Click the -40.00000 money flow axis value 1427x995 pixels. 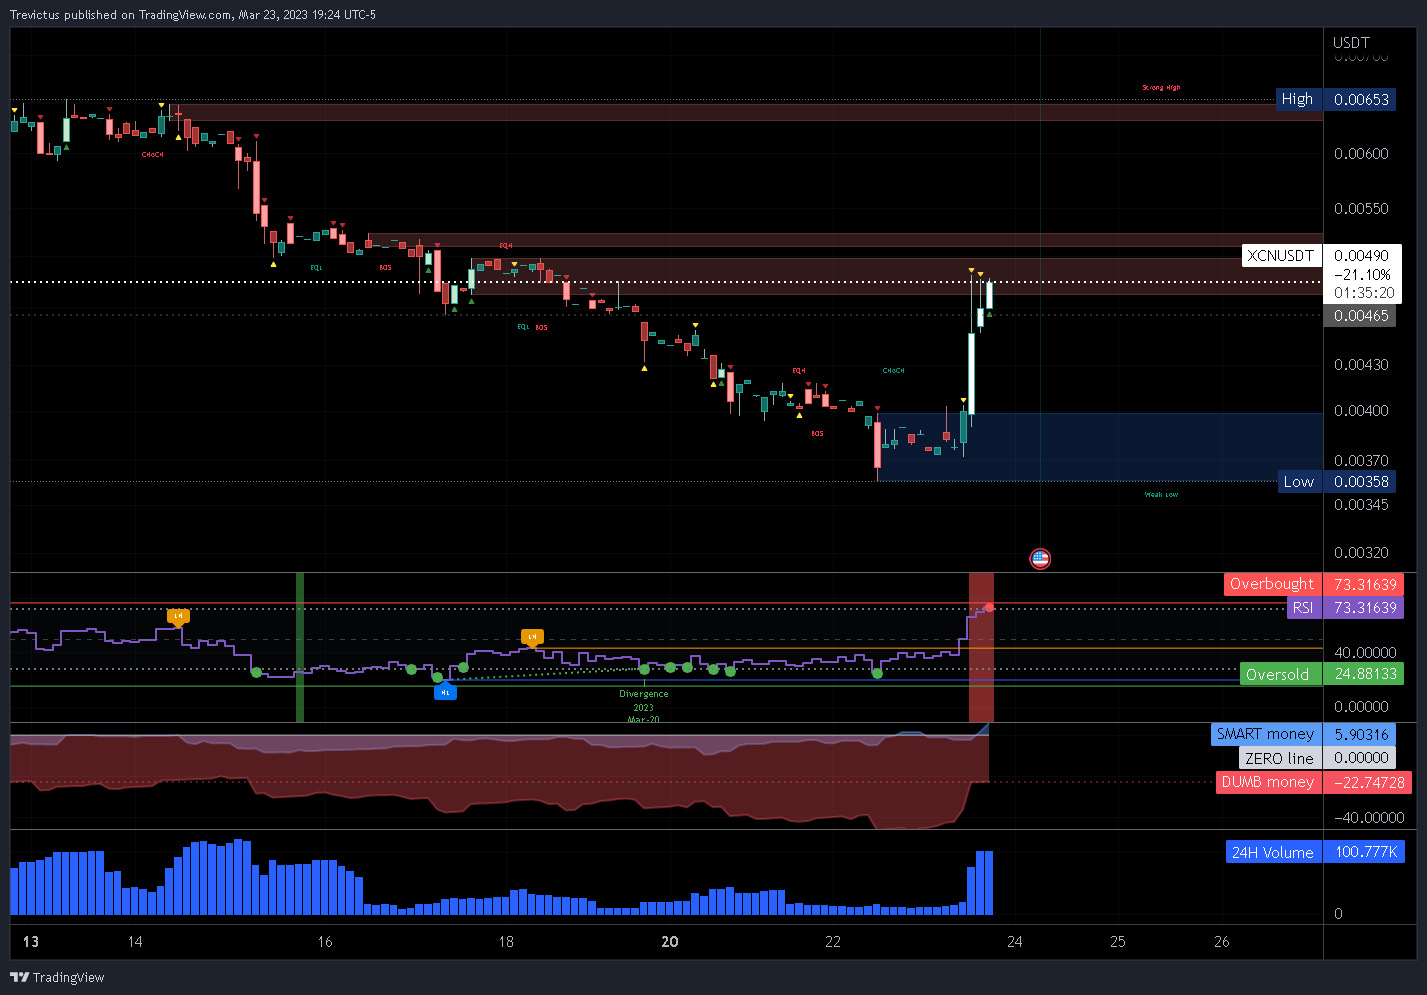1369,817
